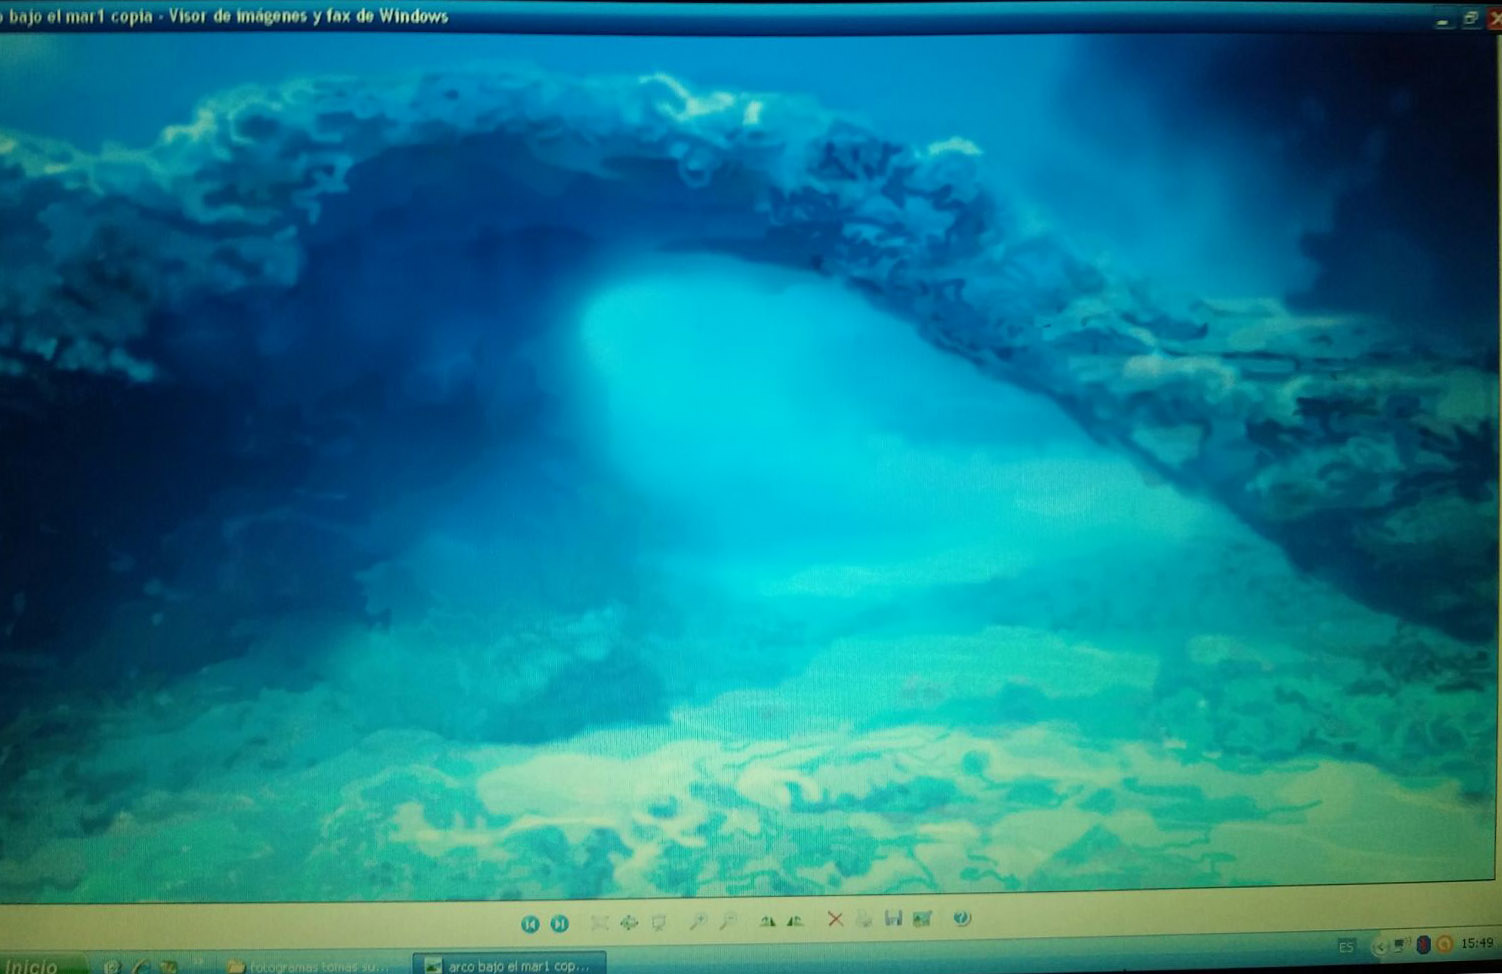Screen dimensions: 1502x974
Task: Expand hidden tray icons arrow
Action: tap(1380, 947)
